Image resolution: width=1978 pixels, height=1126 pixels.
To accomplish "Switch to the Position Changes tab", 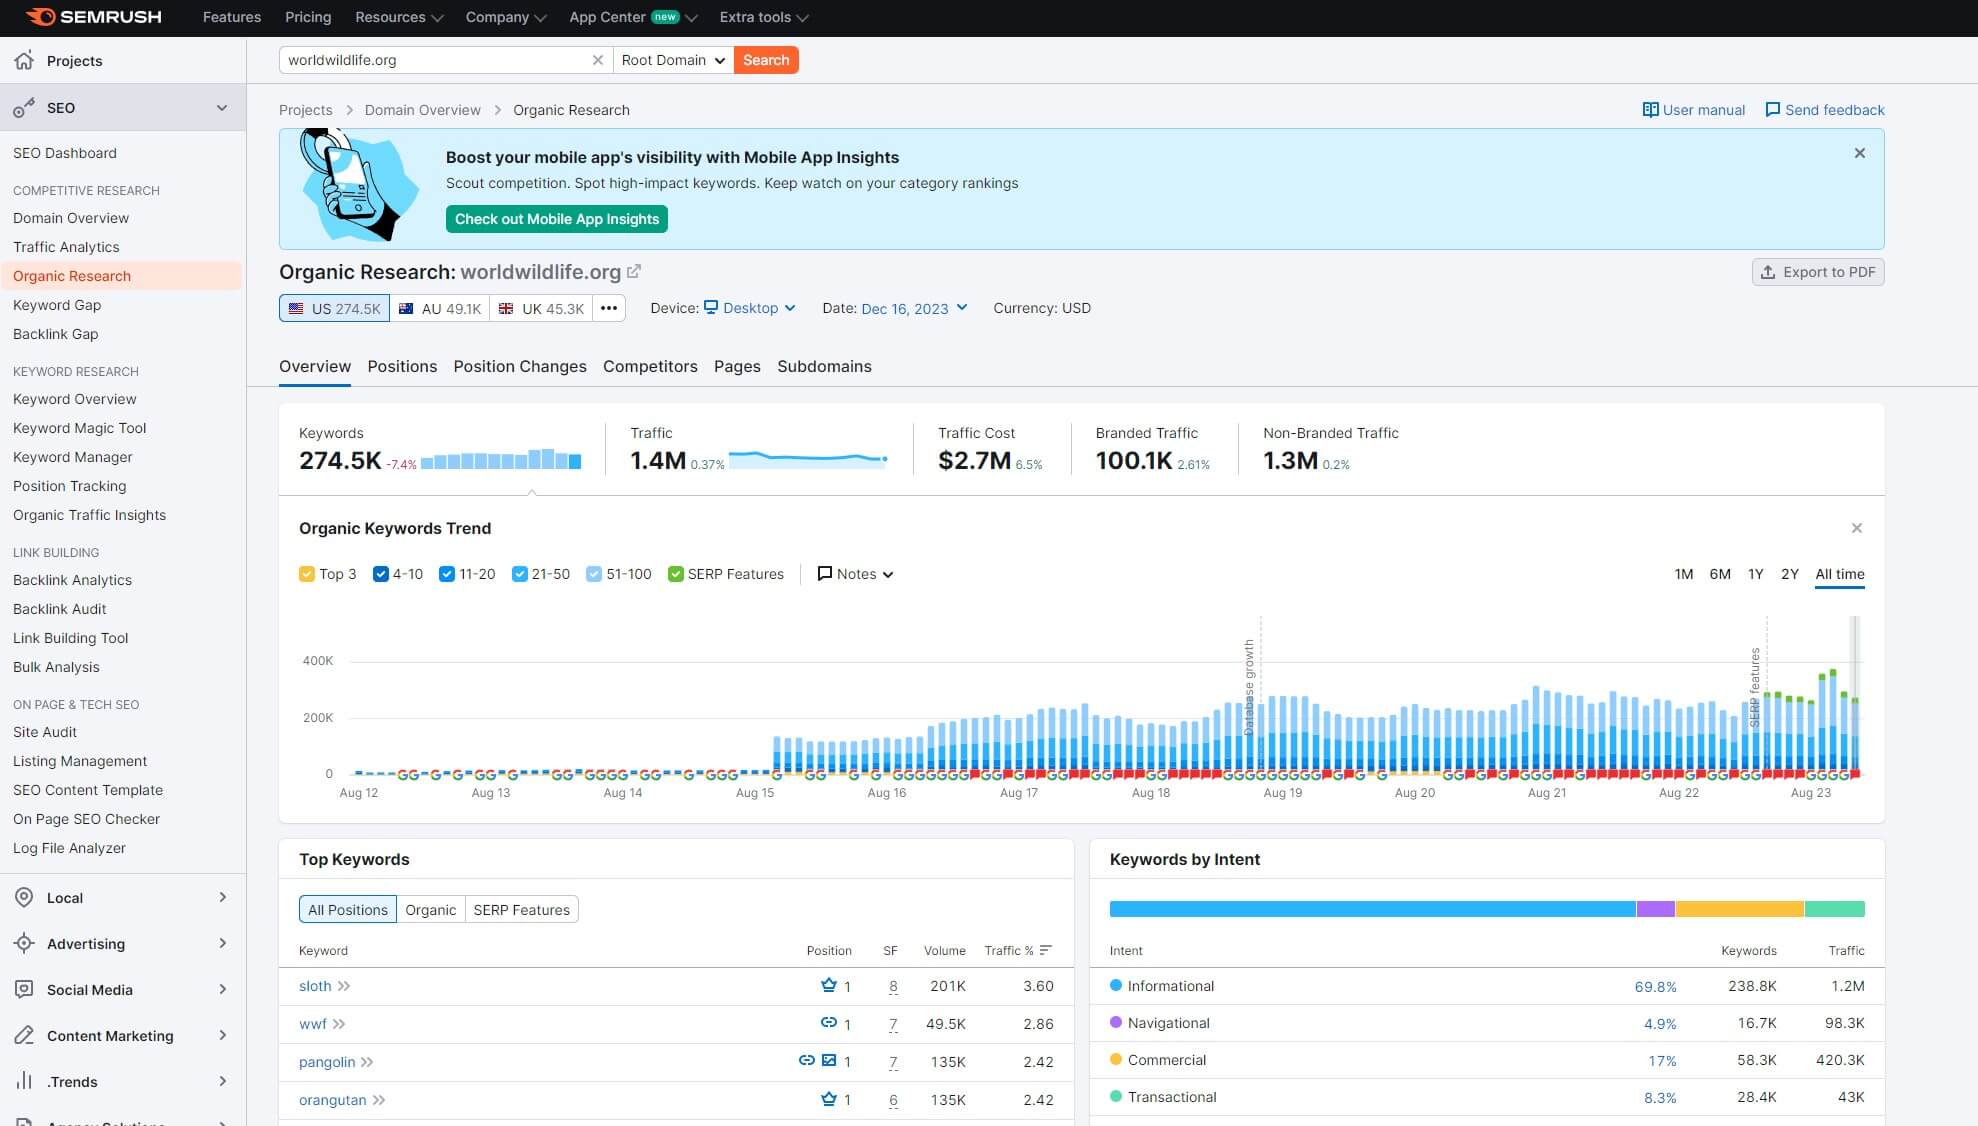I will click(520, 366).
